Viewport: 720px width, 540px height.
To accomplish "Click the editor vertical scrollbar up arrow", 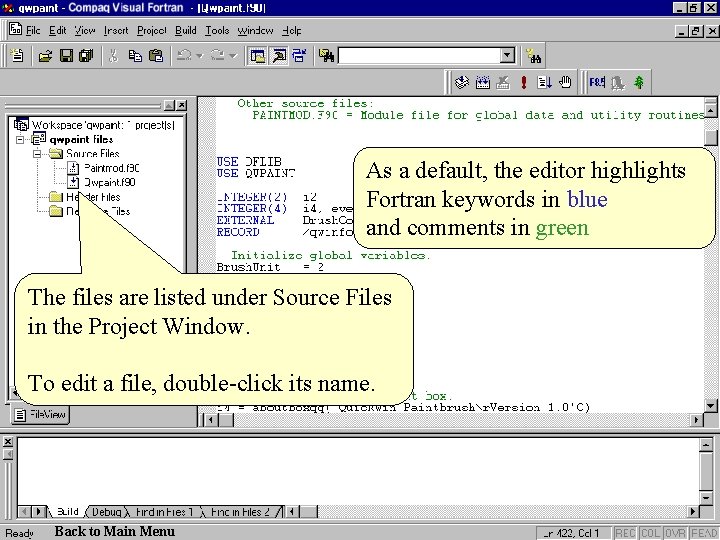I will click(710, 110).
